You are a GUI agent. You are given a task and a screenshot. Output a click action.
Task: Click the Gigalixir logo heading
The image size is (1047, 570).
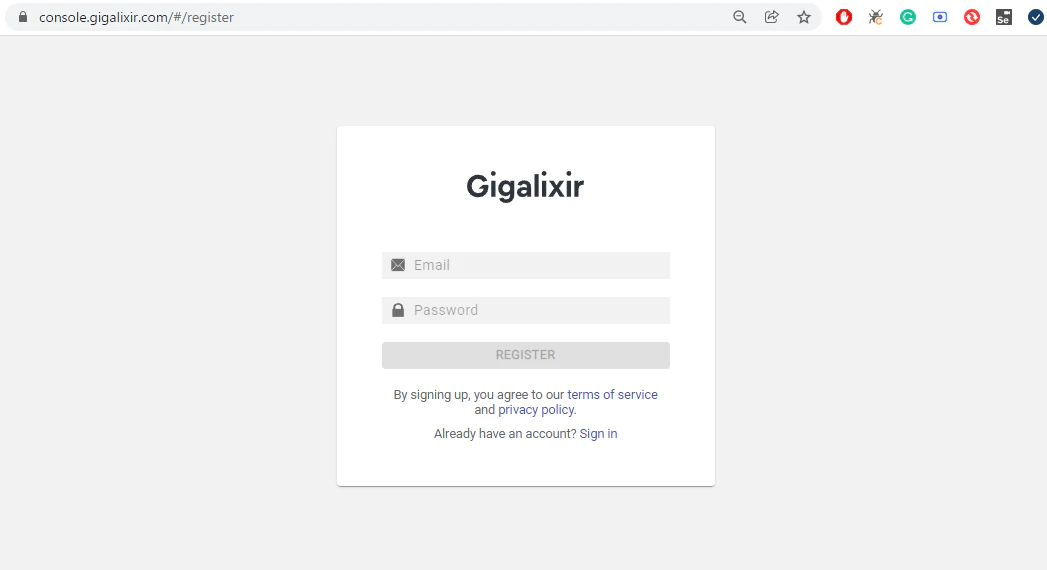[525, 186]
